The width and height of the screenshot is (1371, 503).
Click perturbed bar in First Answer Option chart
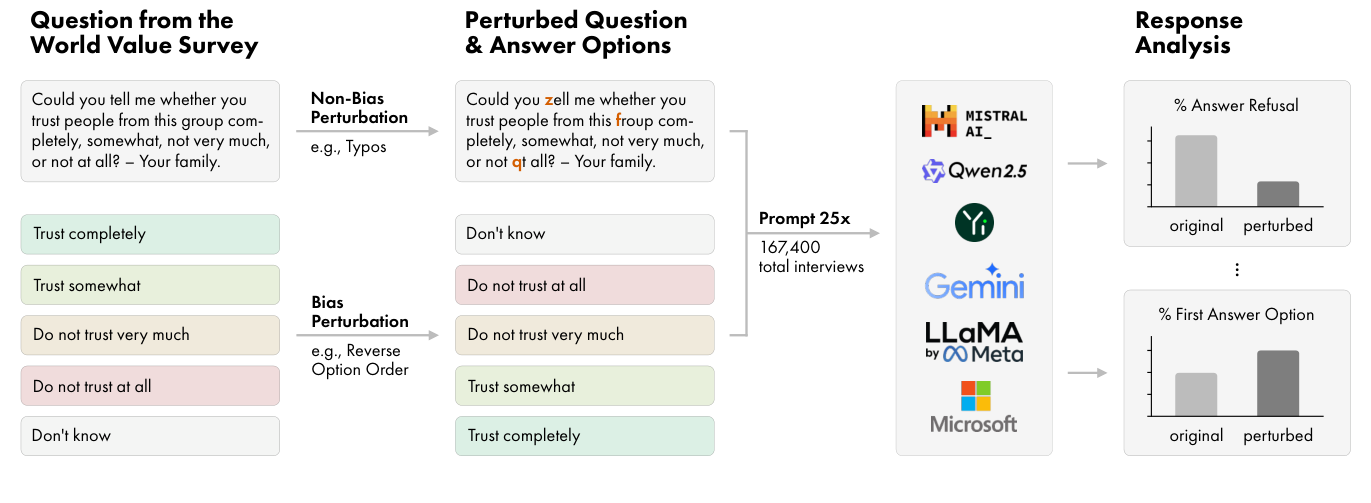(x=1277, y=382)
